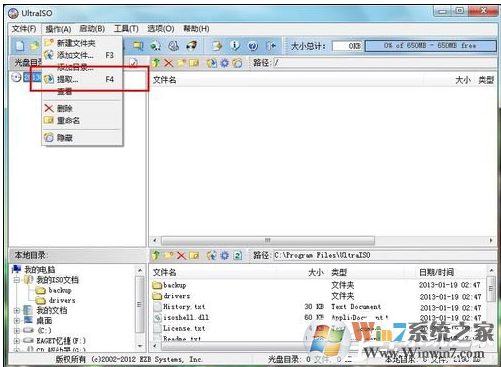
Task: Click the 650MB capacity bar
Action: point(430,46)
